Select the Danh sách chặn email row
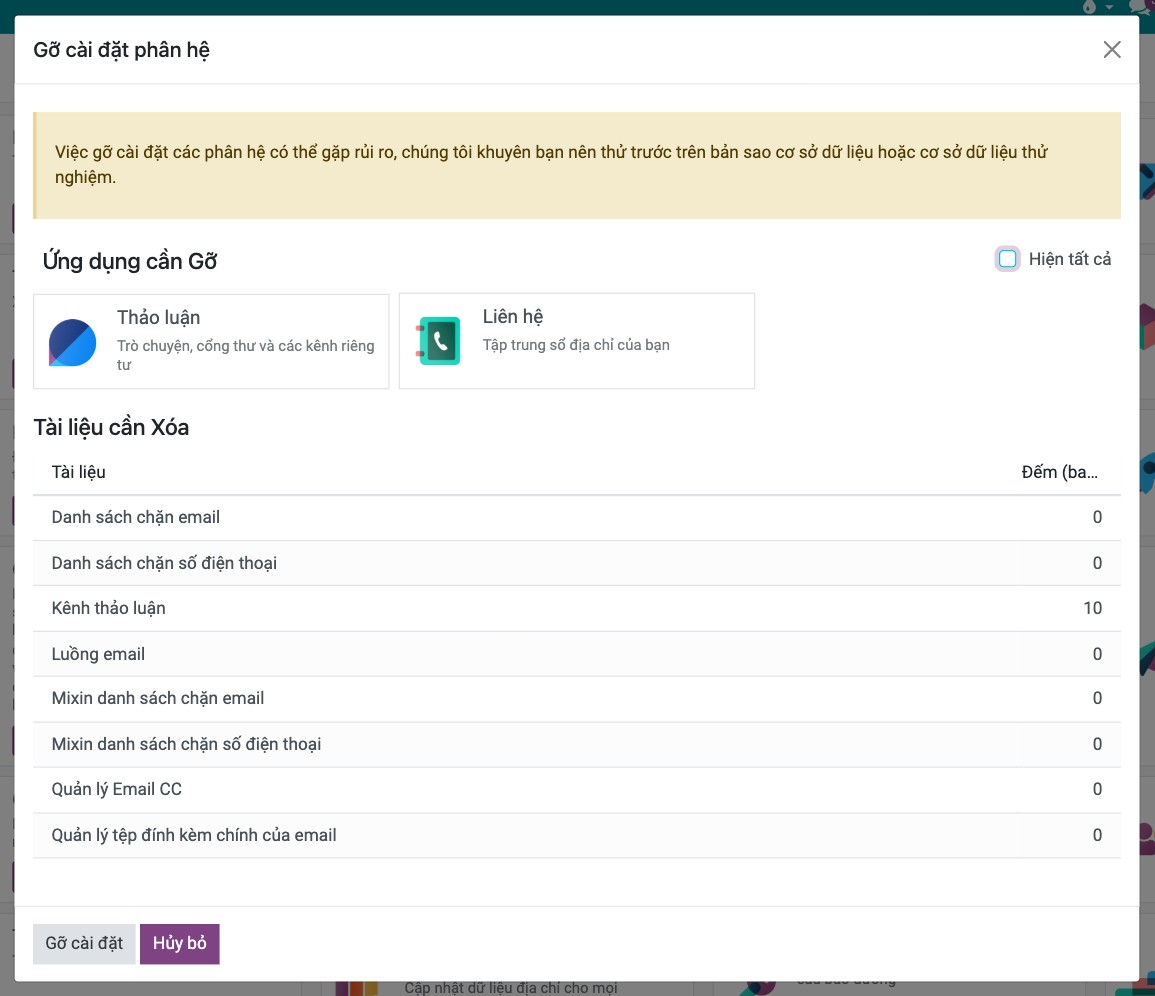Image resolution: width=1155 pixels, height=996 pixels. pyautogui.click(x=577, y=518)
